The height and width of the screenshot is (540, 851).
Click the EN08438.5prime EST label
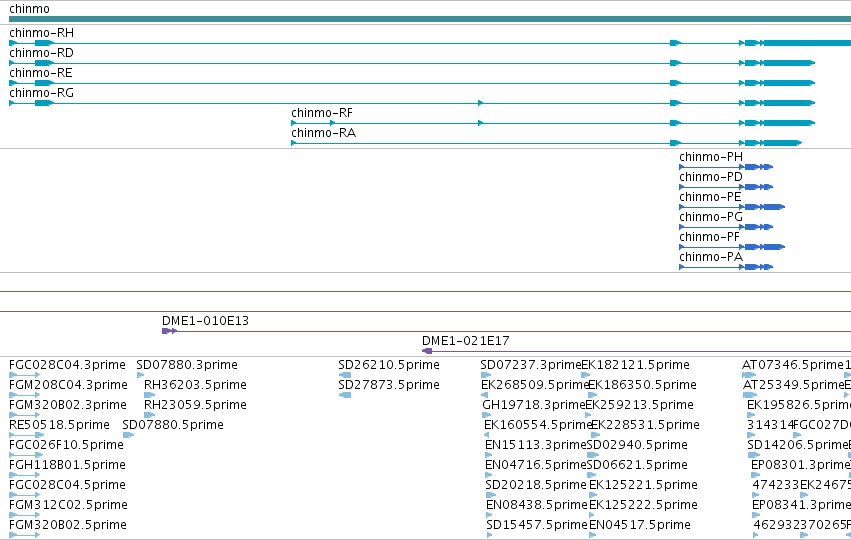pos(537,506)
